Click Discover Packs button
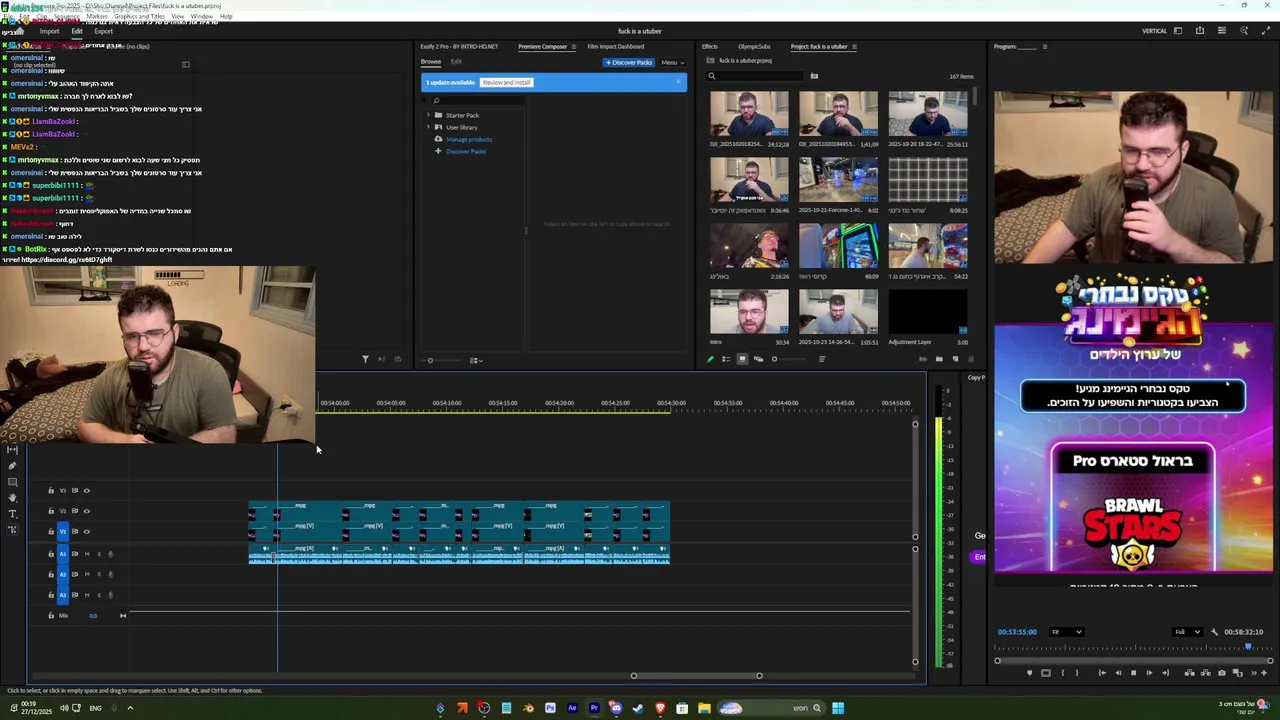This screenshot has width=1280, height=720. click(629, 62)
